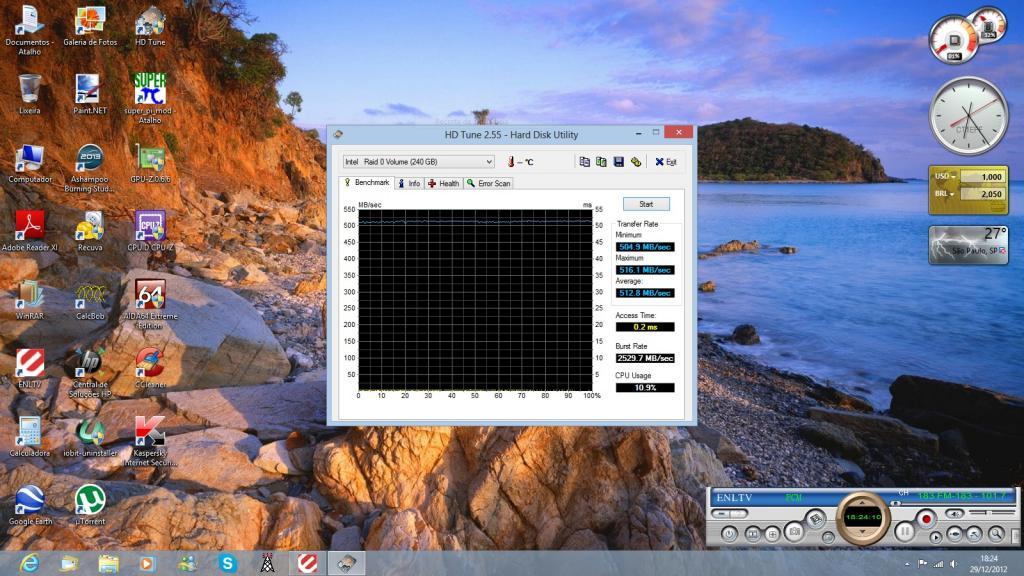1024x576 pixels.
Task: Click the red record button in ENLTV
Action: [925, 519]
